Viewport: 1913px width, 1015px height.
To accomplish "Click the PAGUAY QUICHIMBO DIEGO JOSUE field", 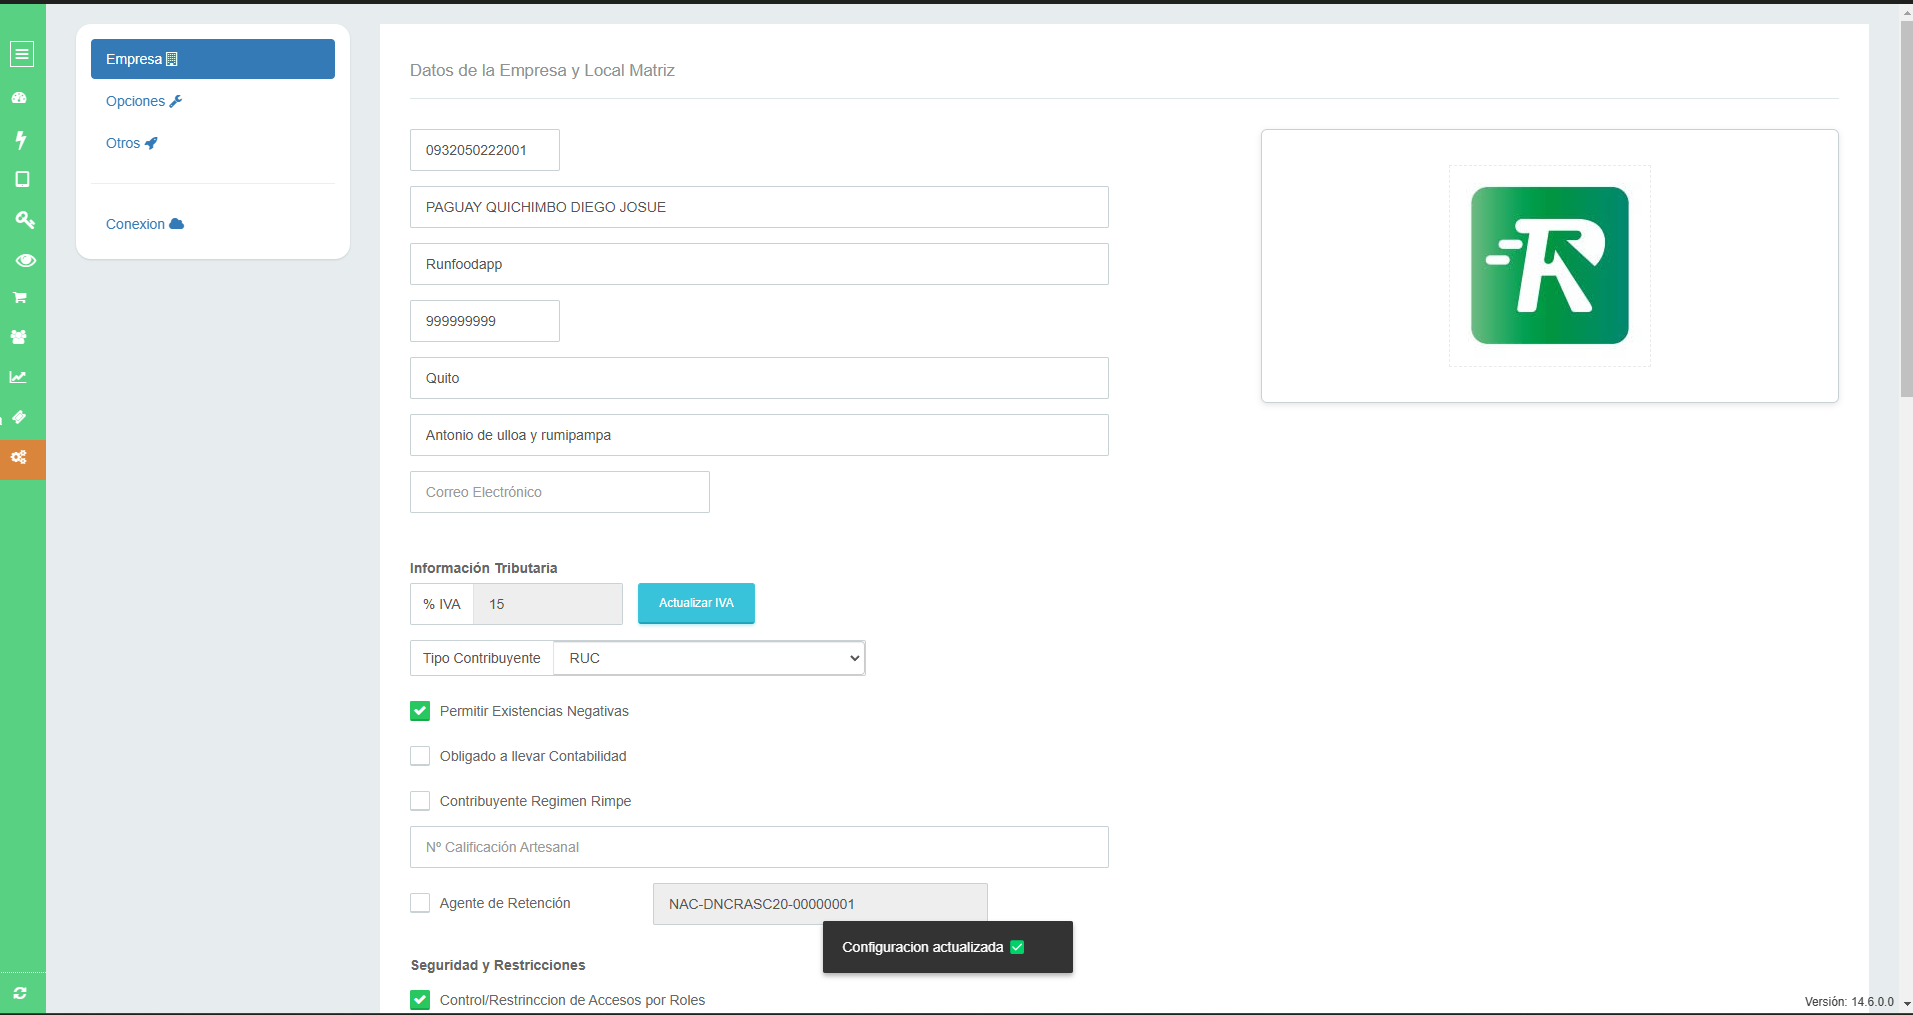I will (759, 207).
